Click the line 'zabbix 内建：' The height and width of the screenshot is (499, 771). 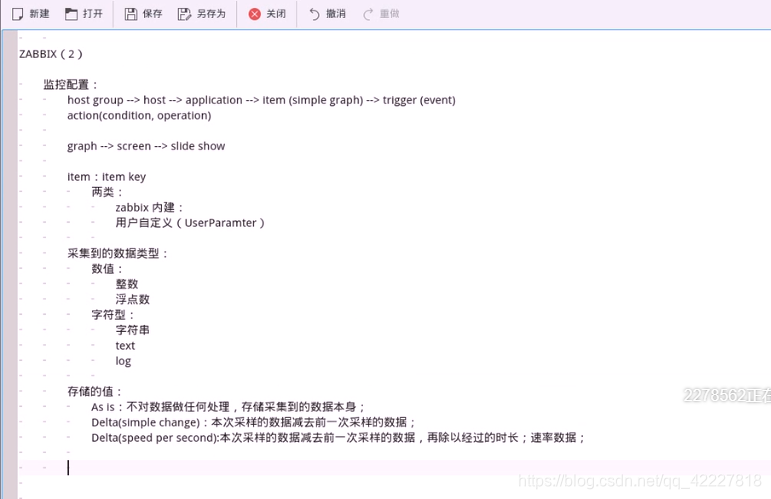click(149, 207)
